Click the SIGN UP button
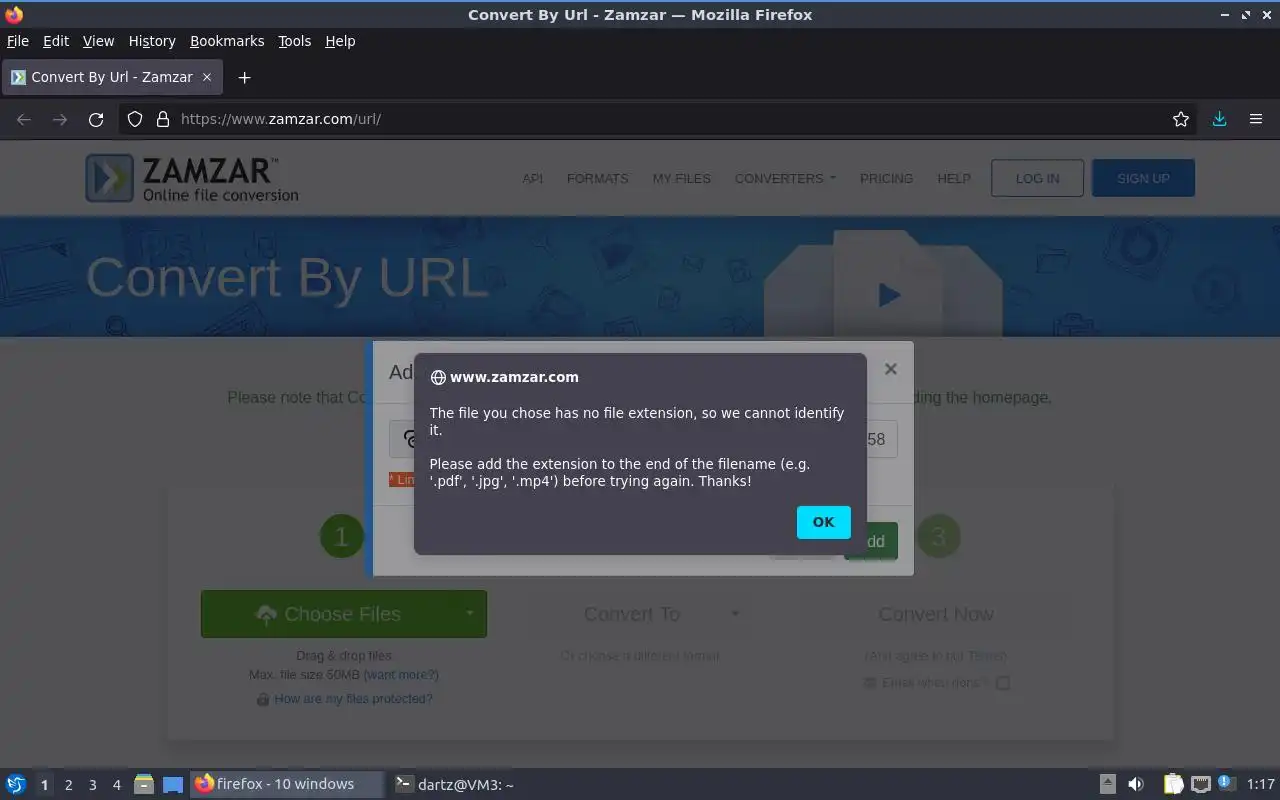1280x800 pixels. tap(1143, 178)
